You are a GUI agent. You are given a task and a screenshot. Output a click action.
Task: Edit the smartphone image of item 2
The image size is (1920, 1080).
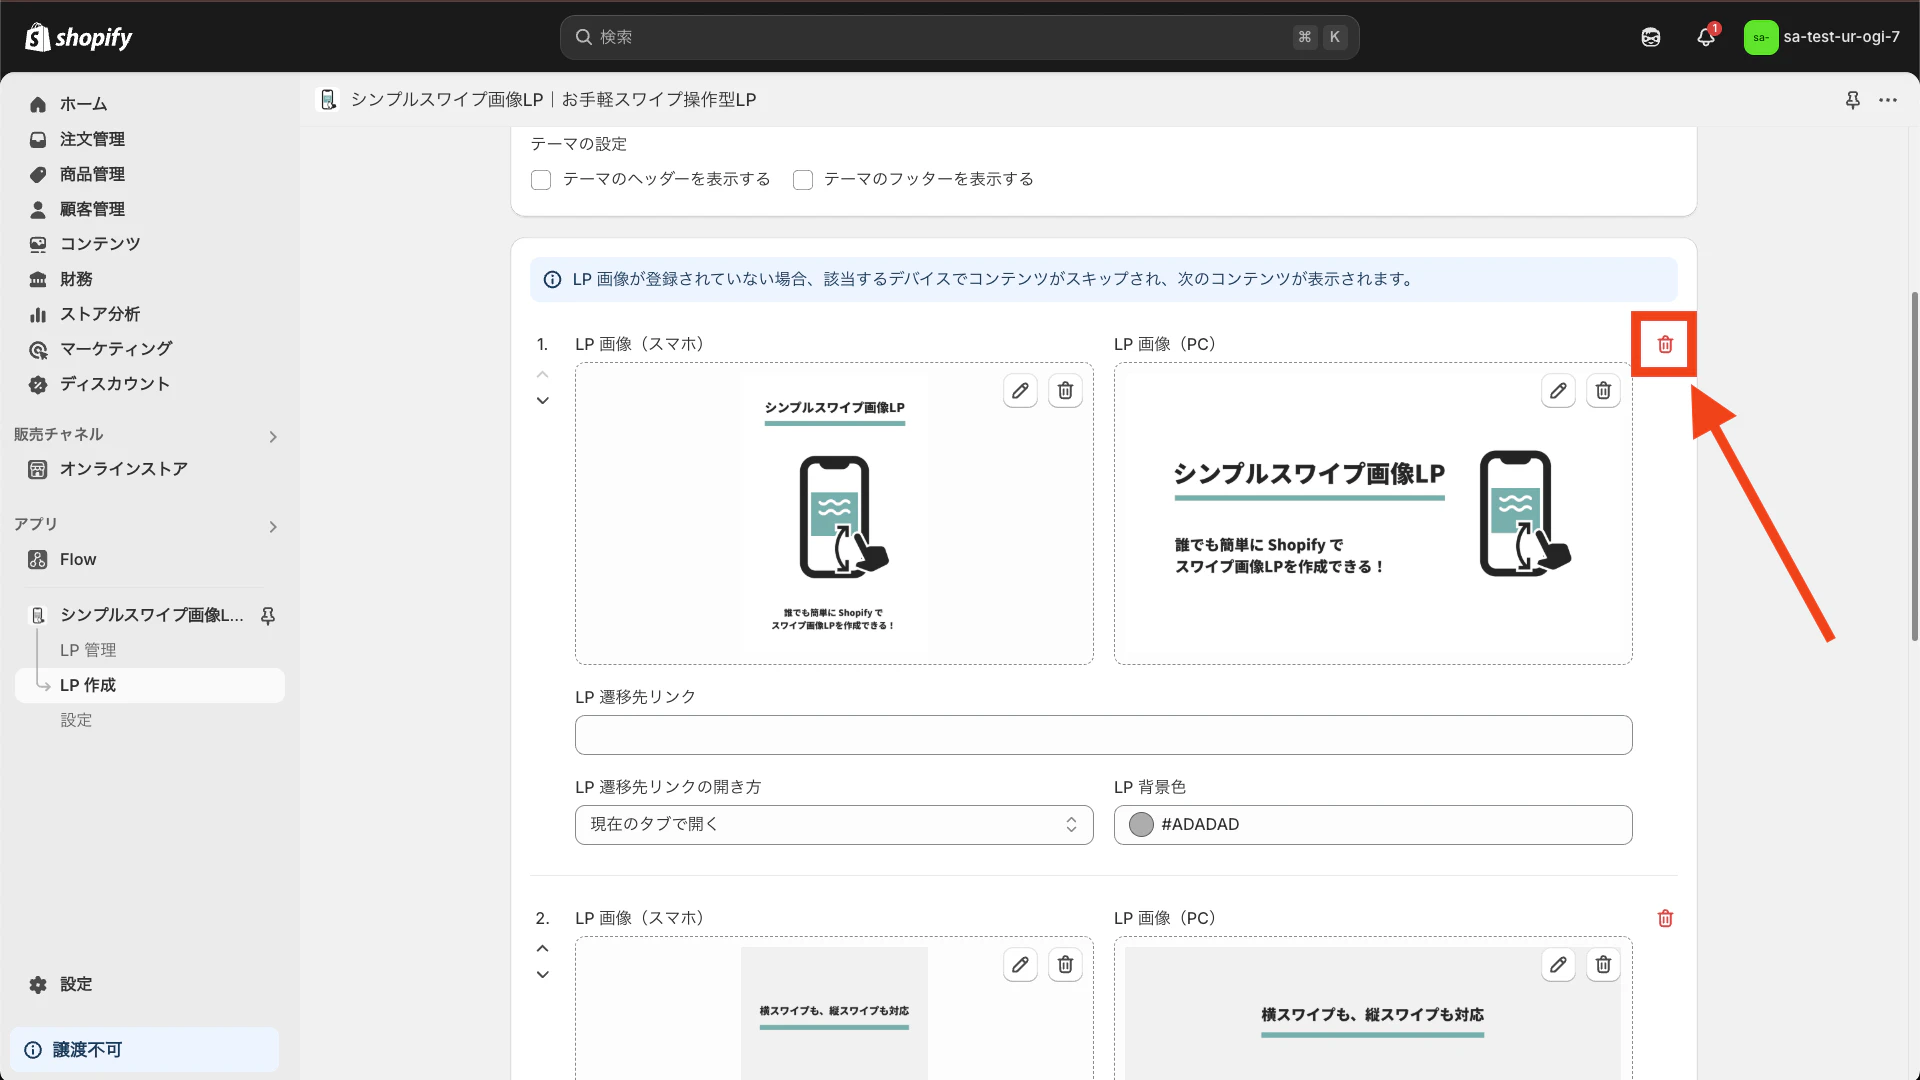pyautogui.click(x=1020, y=965)
